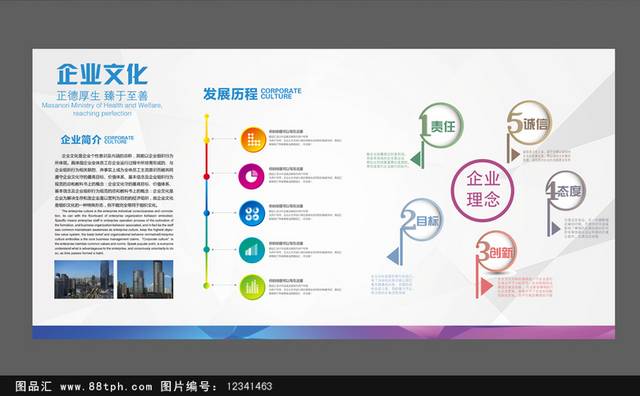The width and height of the screenshot is (640, 396).
Task: Select the 1 责任 circle badge
Action: pyautogui.click(x=442, y=125)
